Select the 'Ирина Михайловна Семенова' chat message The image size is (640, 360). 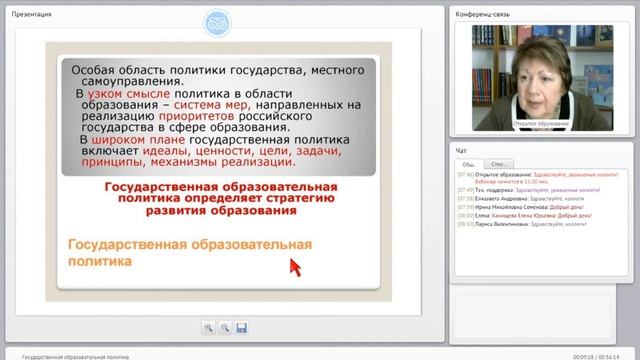pyautogui.click(x=520, y=207)
